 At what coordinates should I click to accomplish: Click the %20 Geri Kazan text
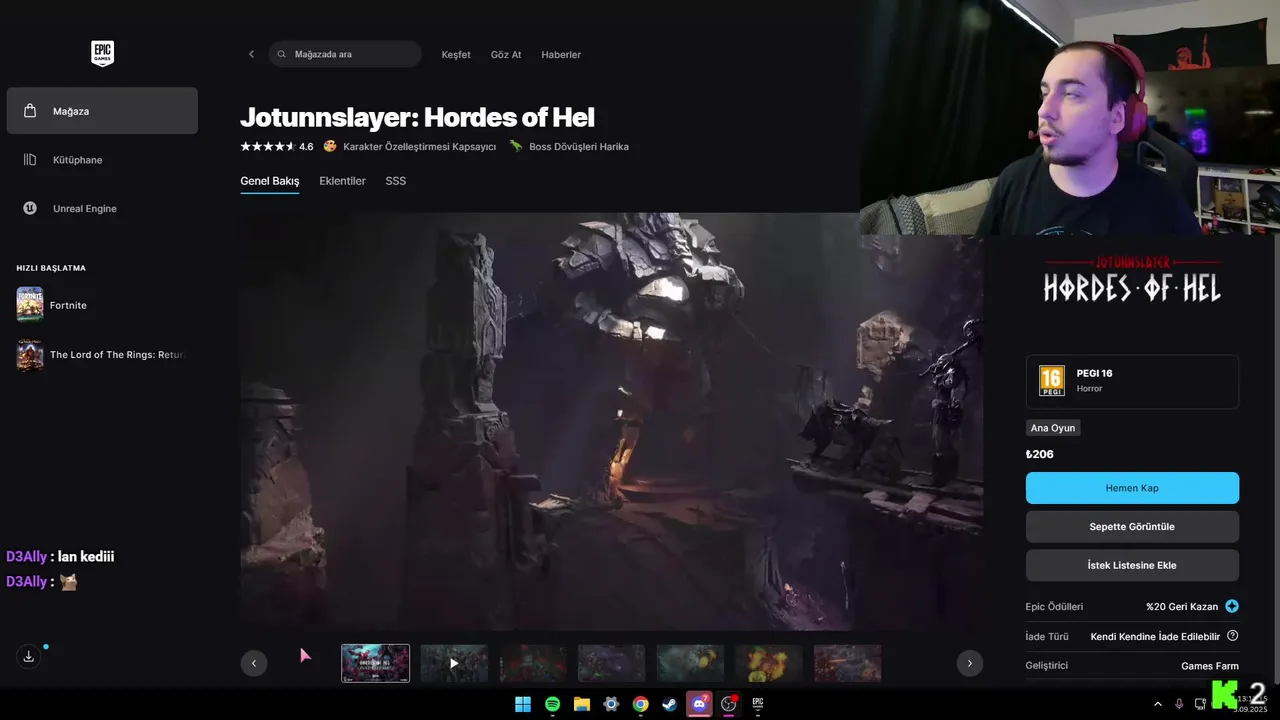[1182, 606]
